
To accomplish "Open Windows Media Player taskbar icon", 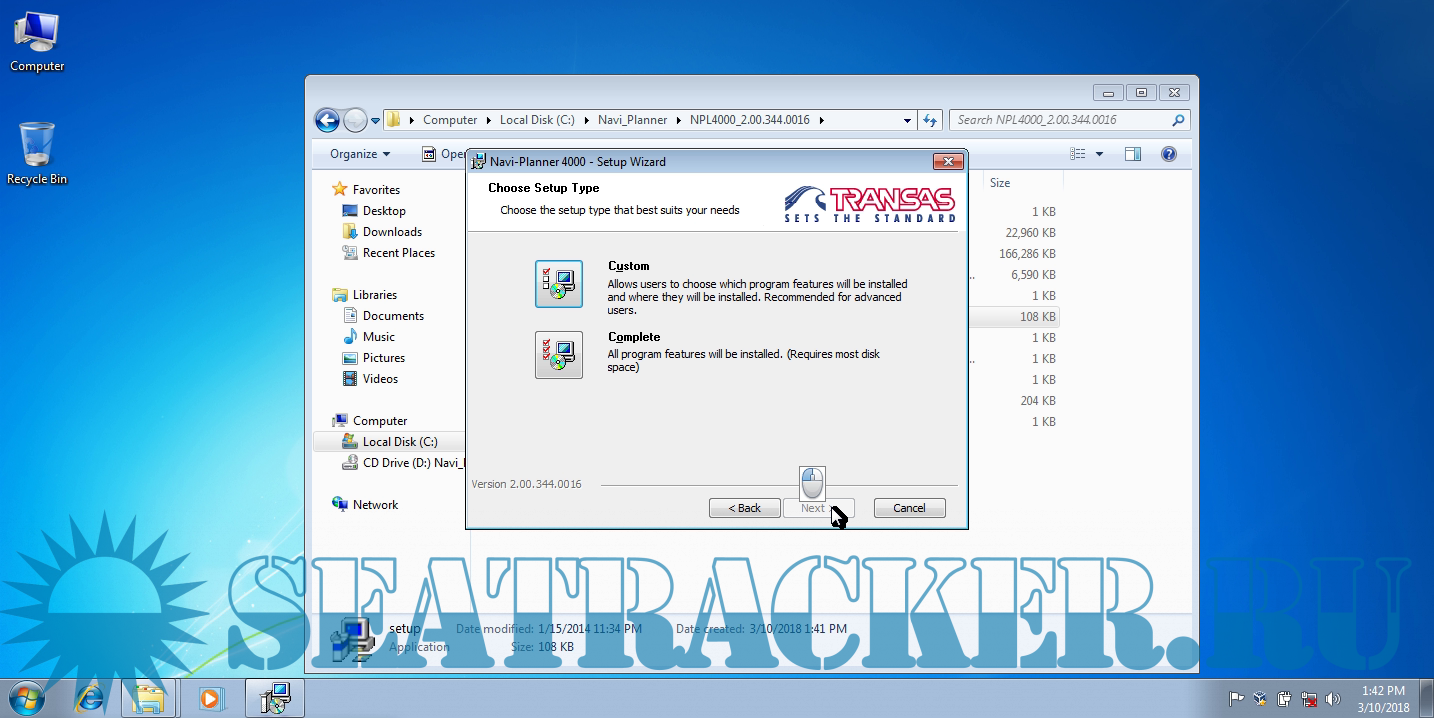I will point(211,697).
